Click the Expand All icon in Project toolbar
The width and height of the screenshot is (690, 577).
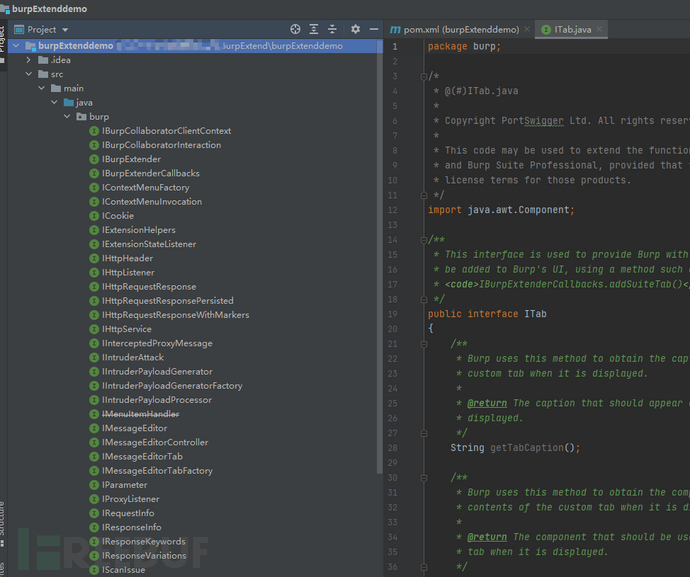pyautogui.click(x=314, y=29)
